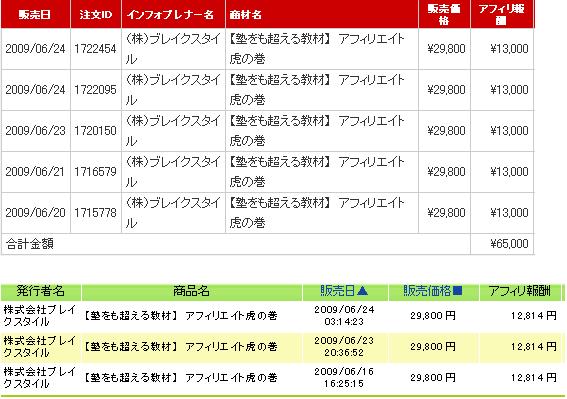Click sale time 2009/06/16 16:25:15

tap(344, 378)
